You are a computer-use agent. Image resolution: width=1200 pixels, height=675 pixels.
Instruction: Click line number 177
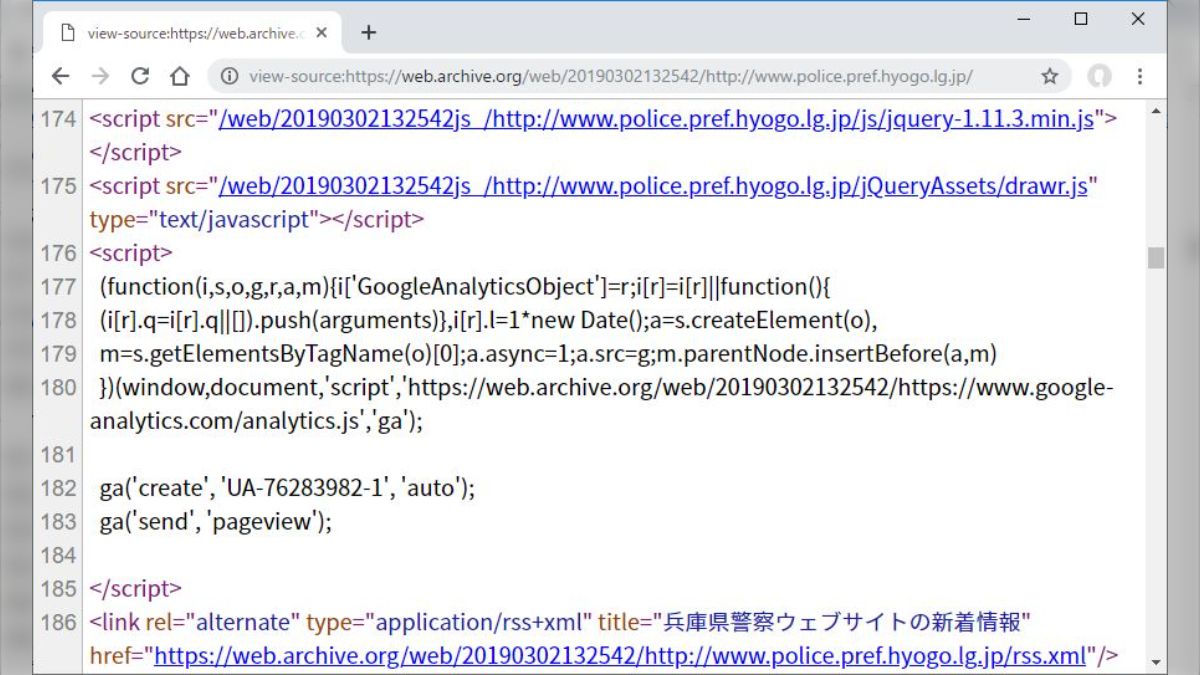point(58,287)
